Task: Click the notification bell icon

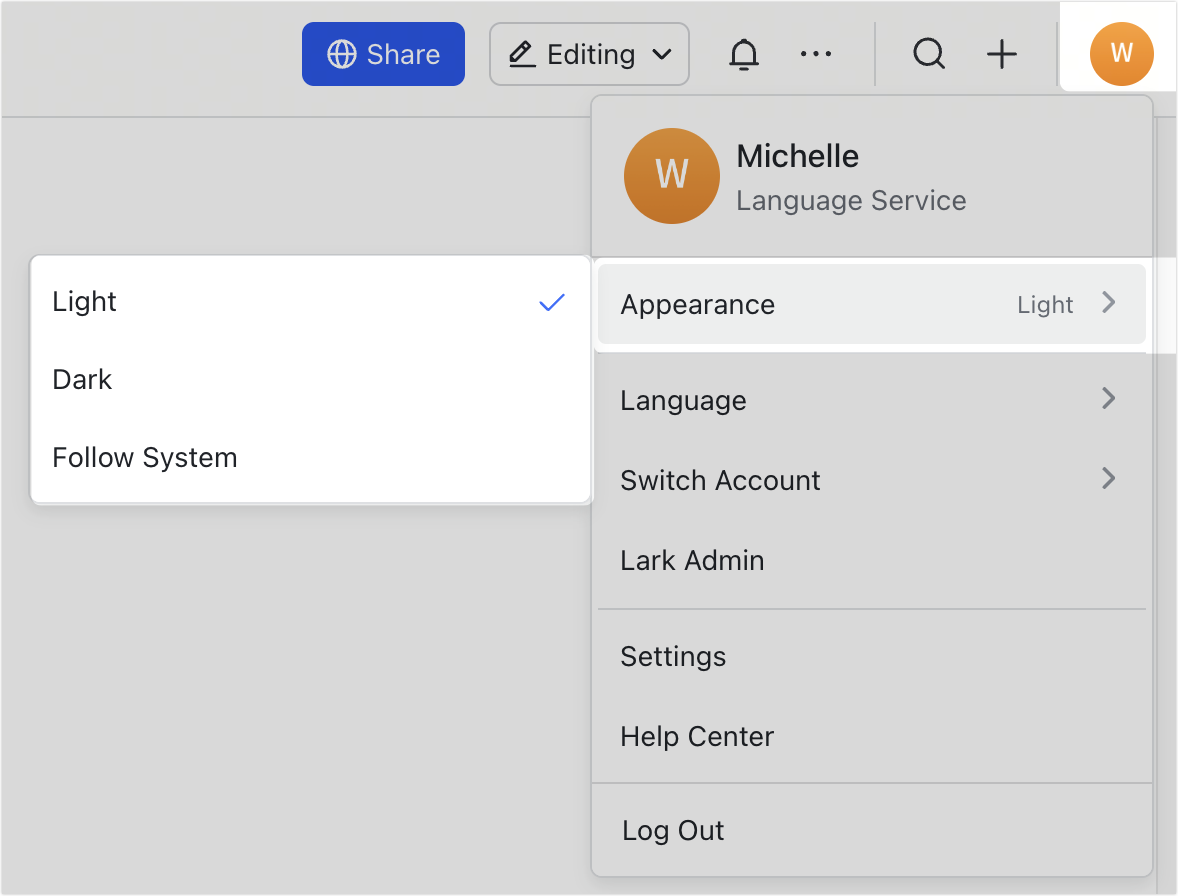Action: 743,55
